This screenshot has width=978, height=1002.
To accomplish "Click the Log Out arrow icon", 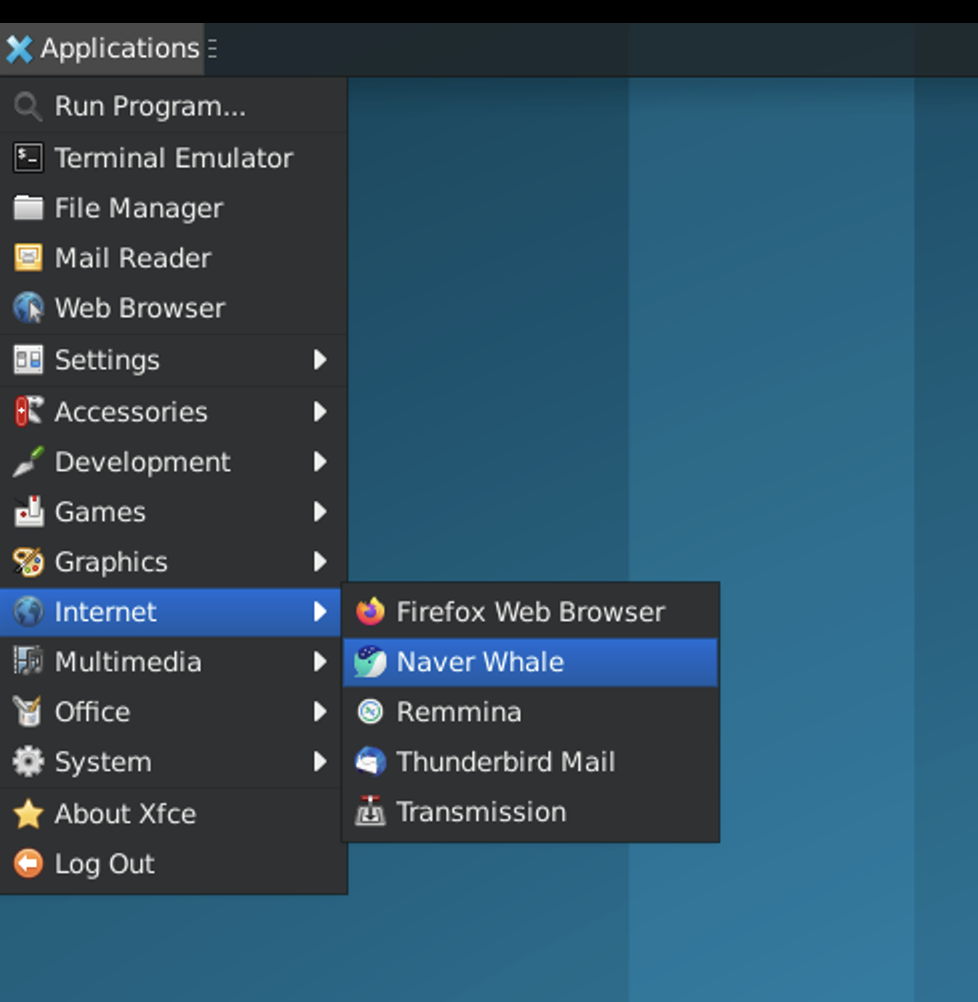I will (28, 863).
